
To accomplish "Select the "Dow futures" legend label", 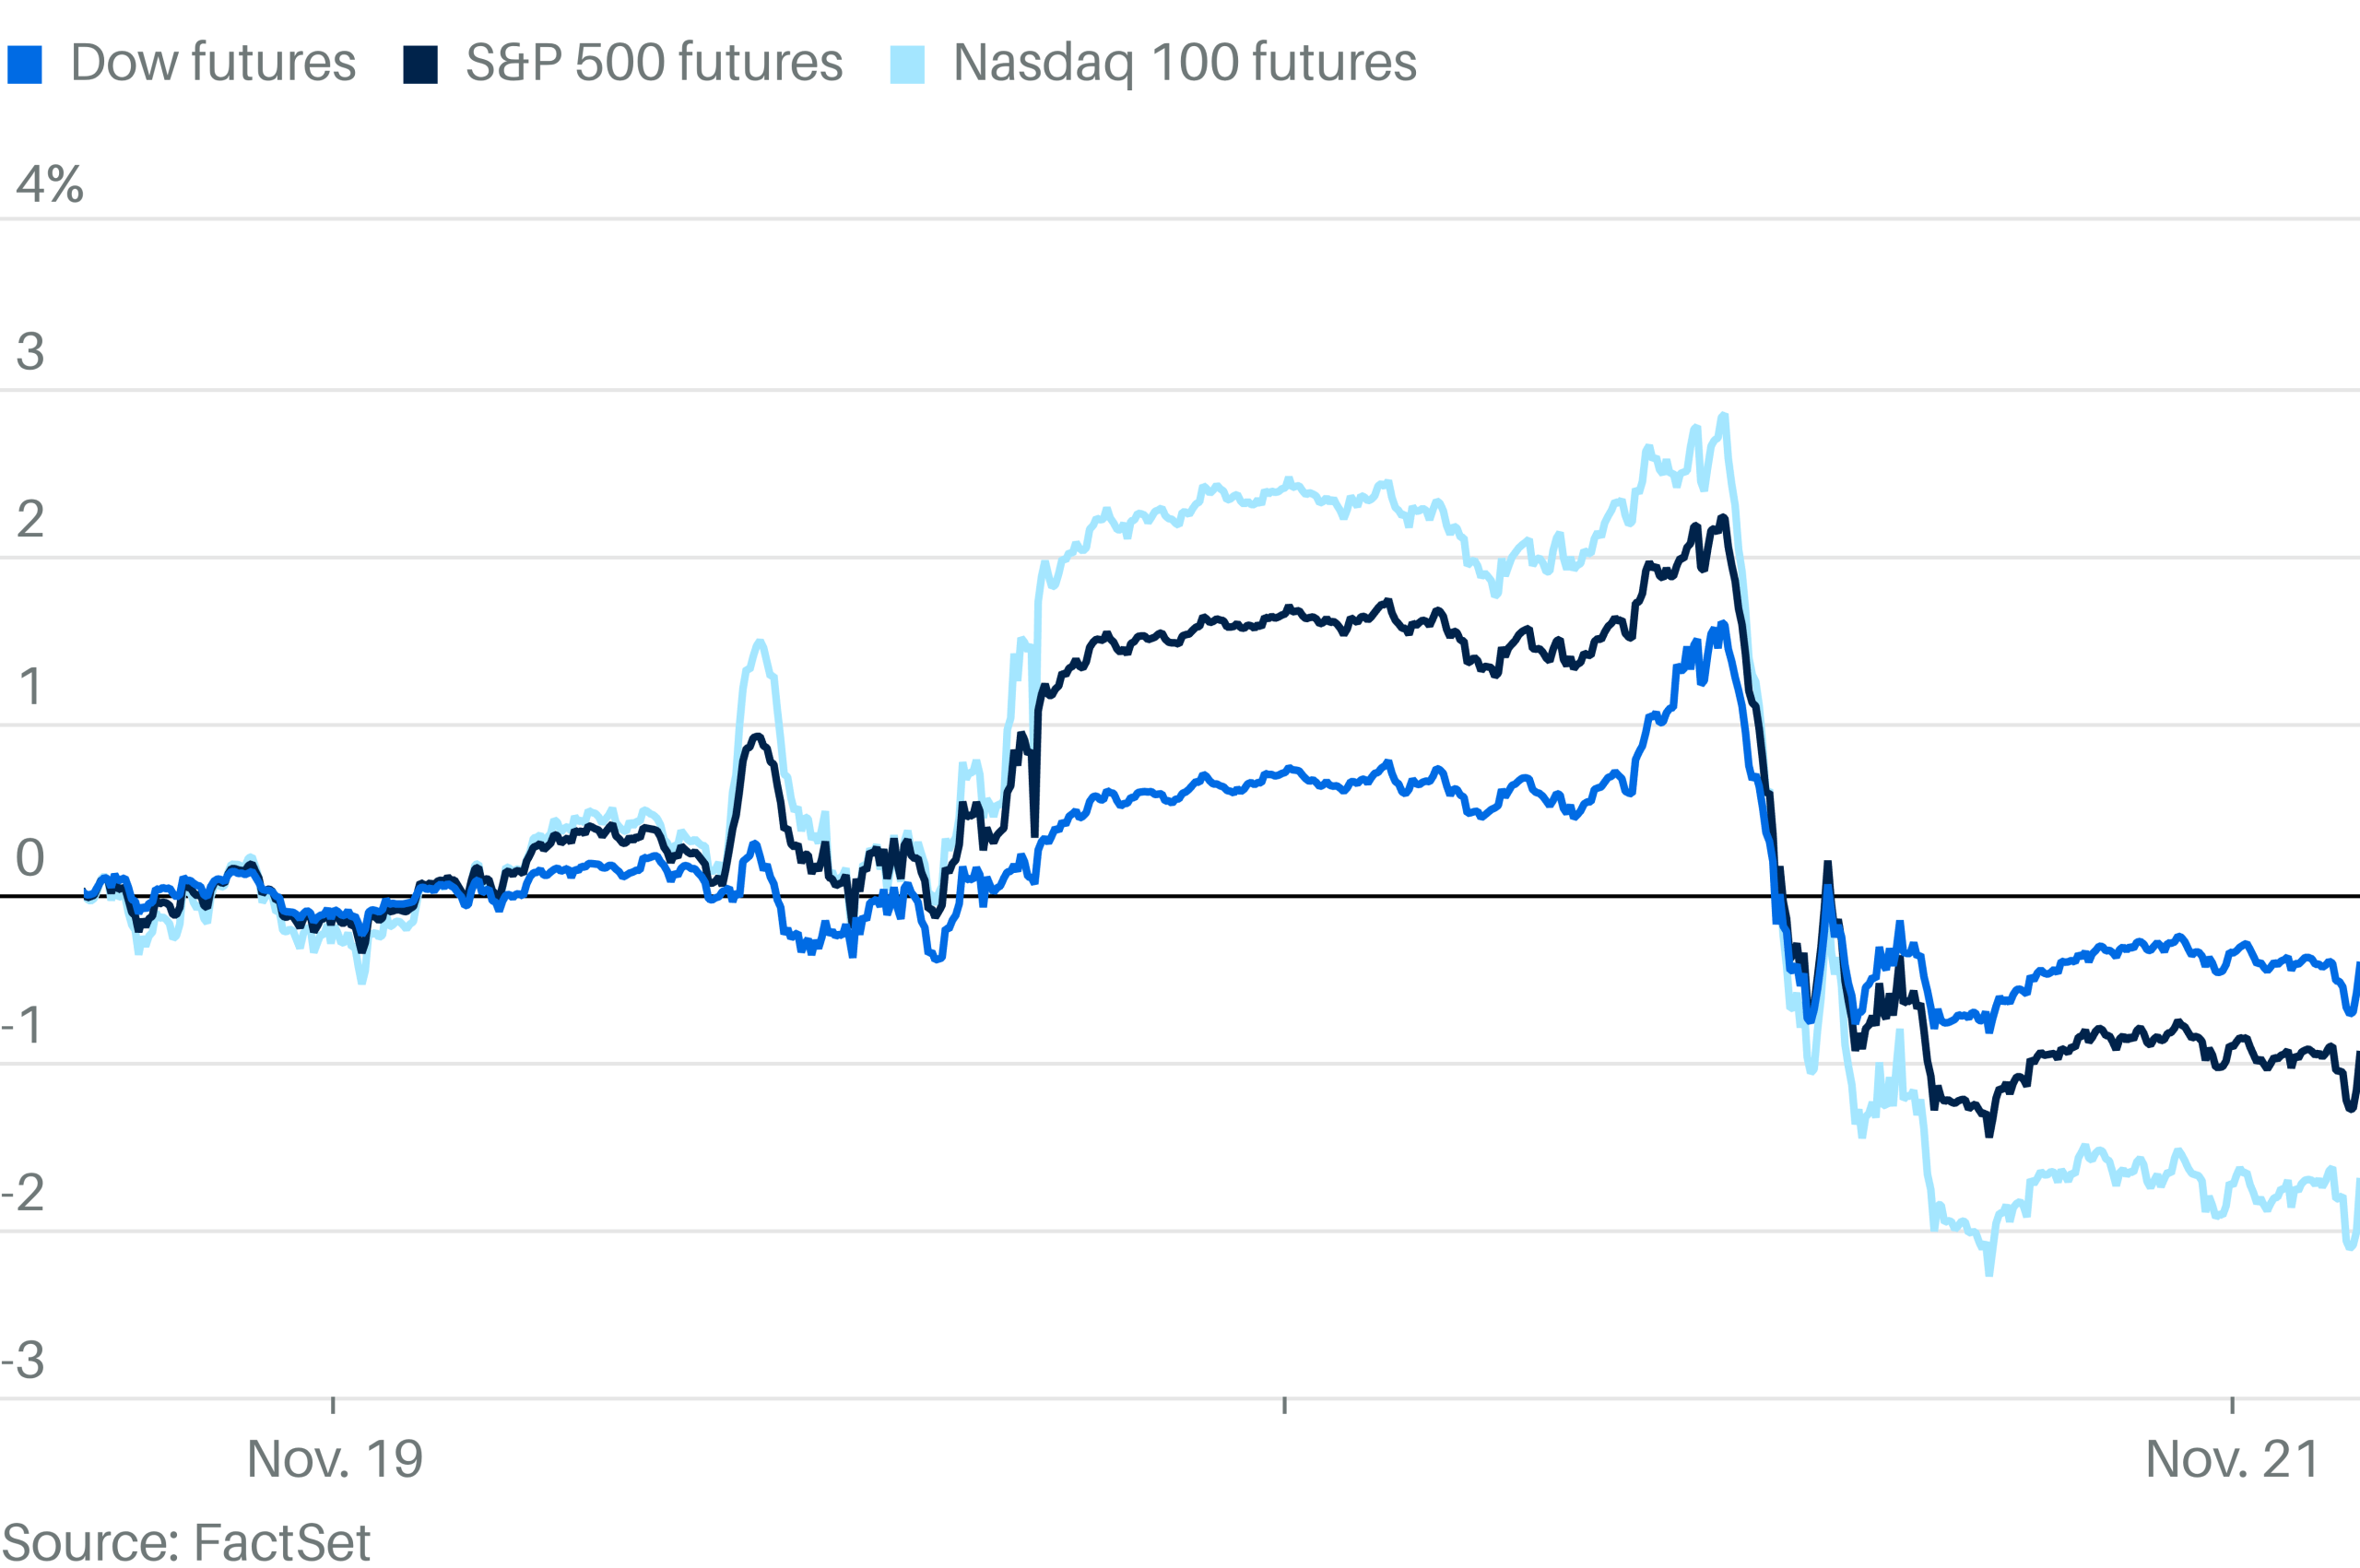I will pyautogui.click(x=213, y=63).
